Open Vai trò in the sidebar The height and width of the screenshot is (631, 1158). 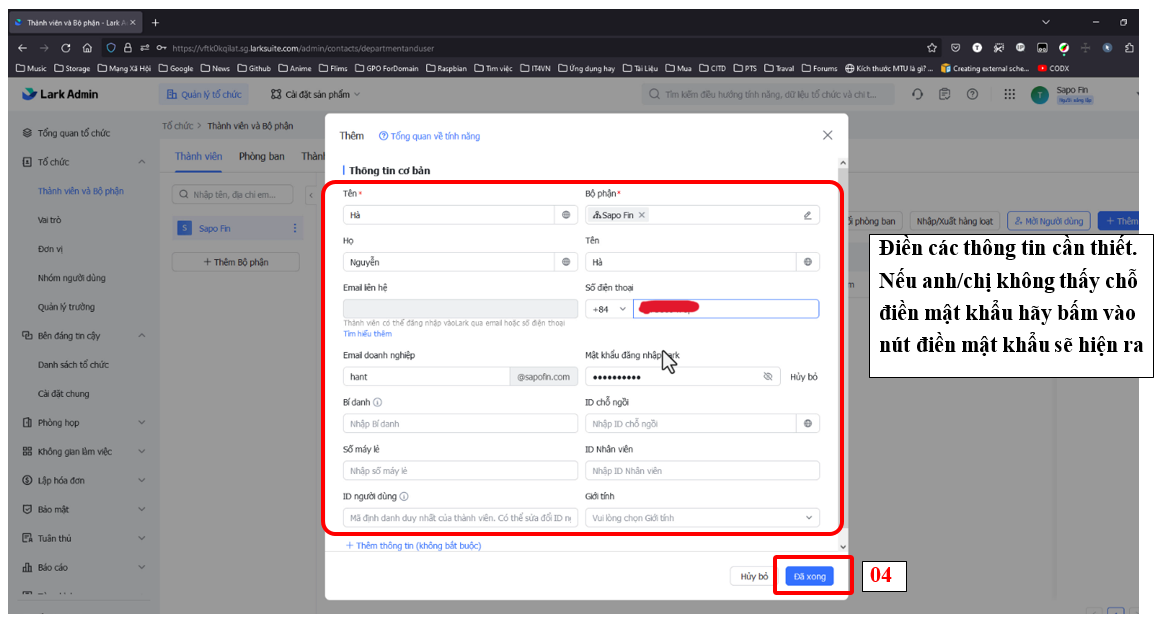[x=49, y=220]
